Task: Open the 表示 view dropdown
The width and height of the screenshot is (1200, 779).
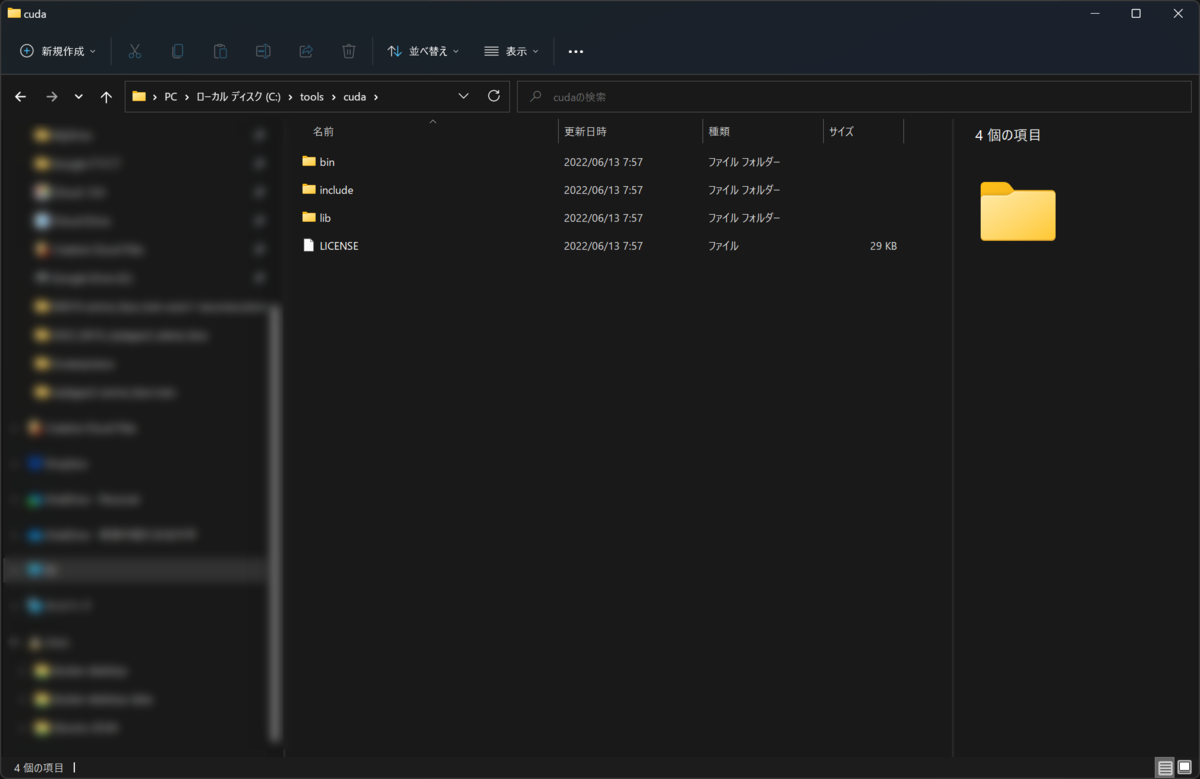Action: tap(511, 51)
